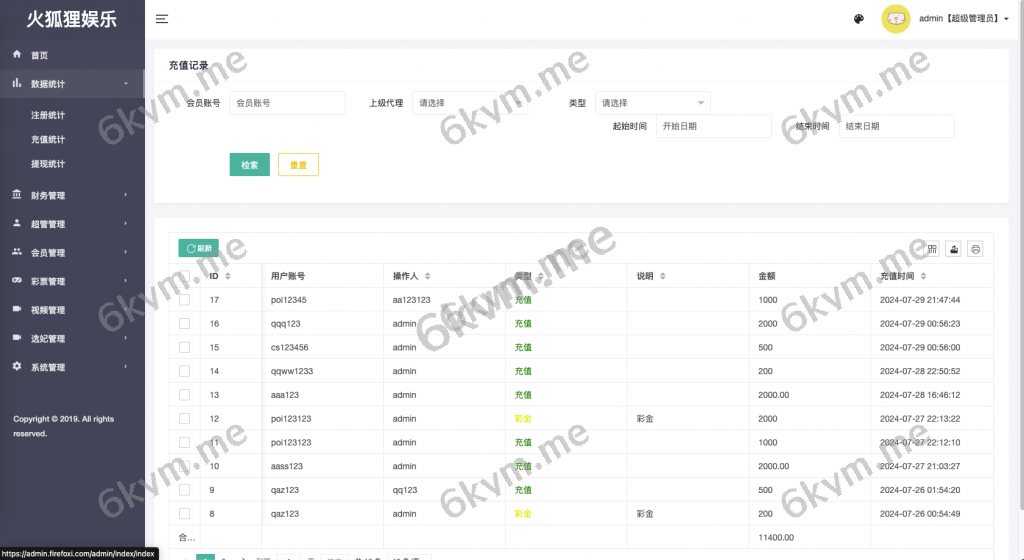The height and width of the screenshot is (560, 1024).
Task: Open the theme palette icon
Action: [x=858, y=19]
